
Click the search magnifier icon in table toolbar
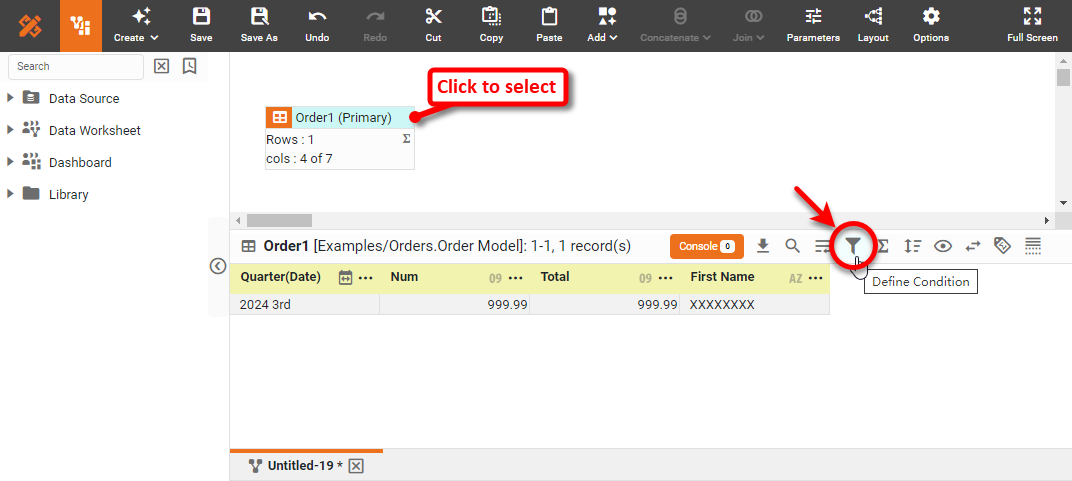point(792,246)
